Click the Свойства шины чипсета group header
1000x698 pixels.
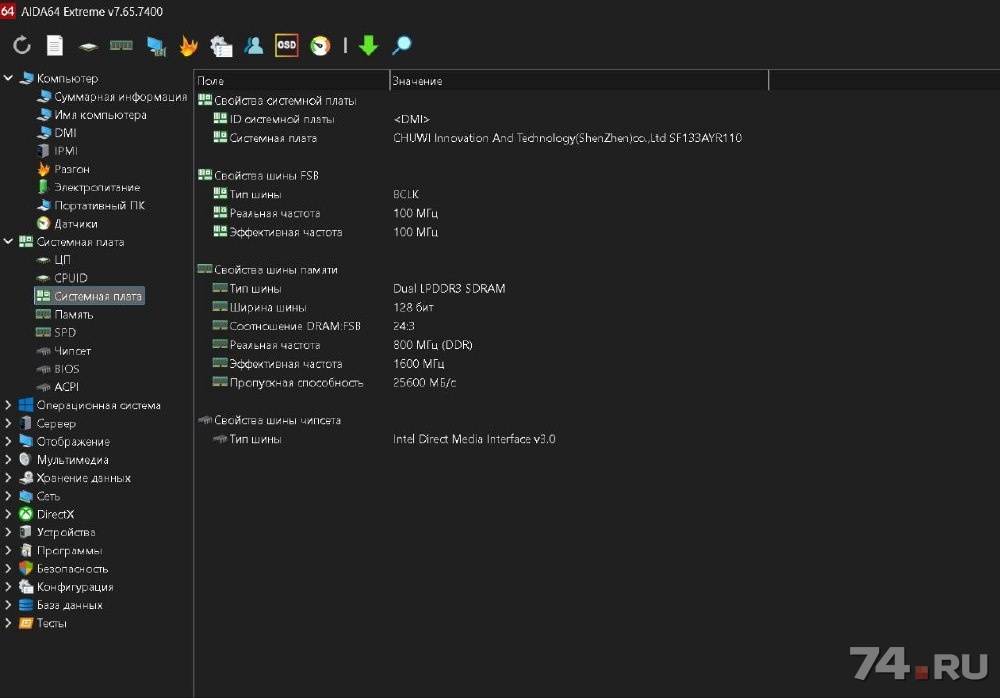[x=277, y=420]
